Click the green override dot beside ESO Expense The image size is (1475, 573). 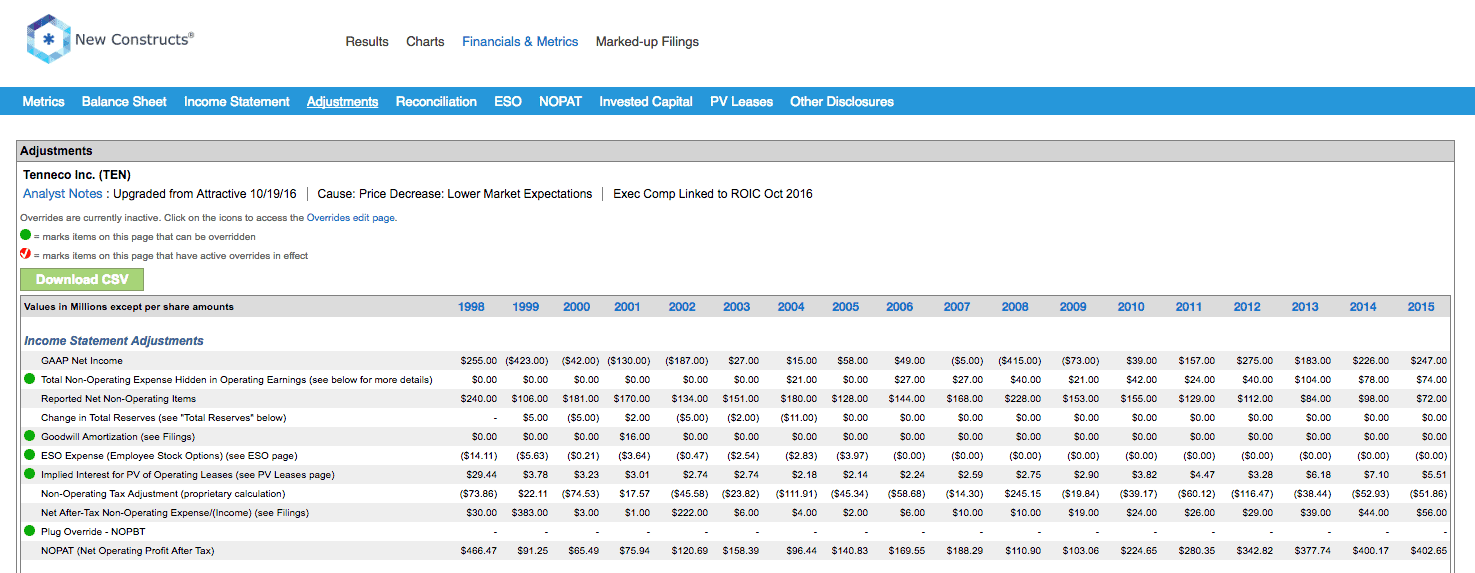pyautogui.click(x=29, y=456)
